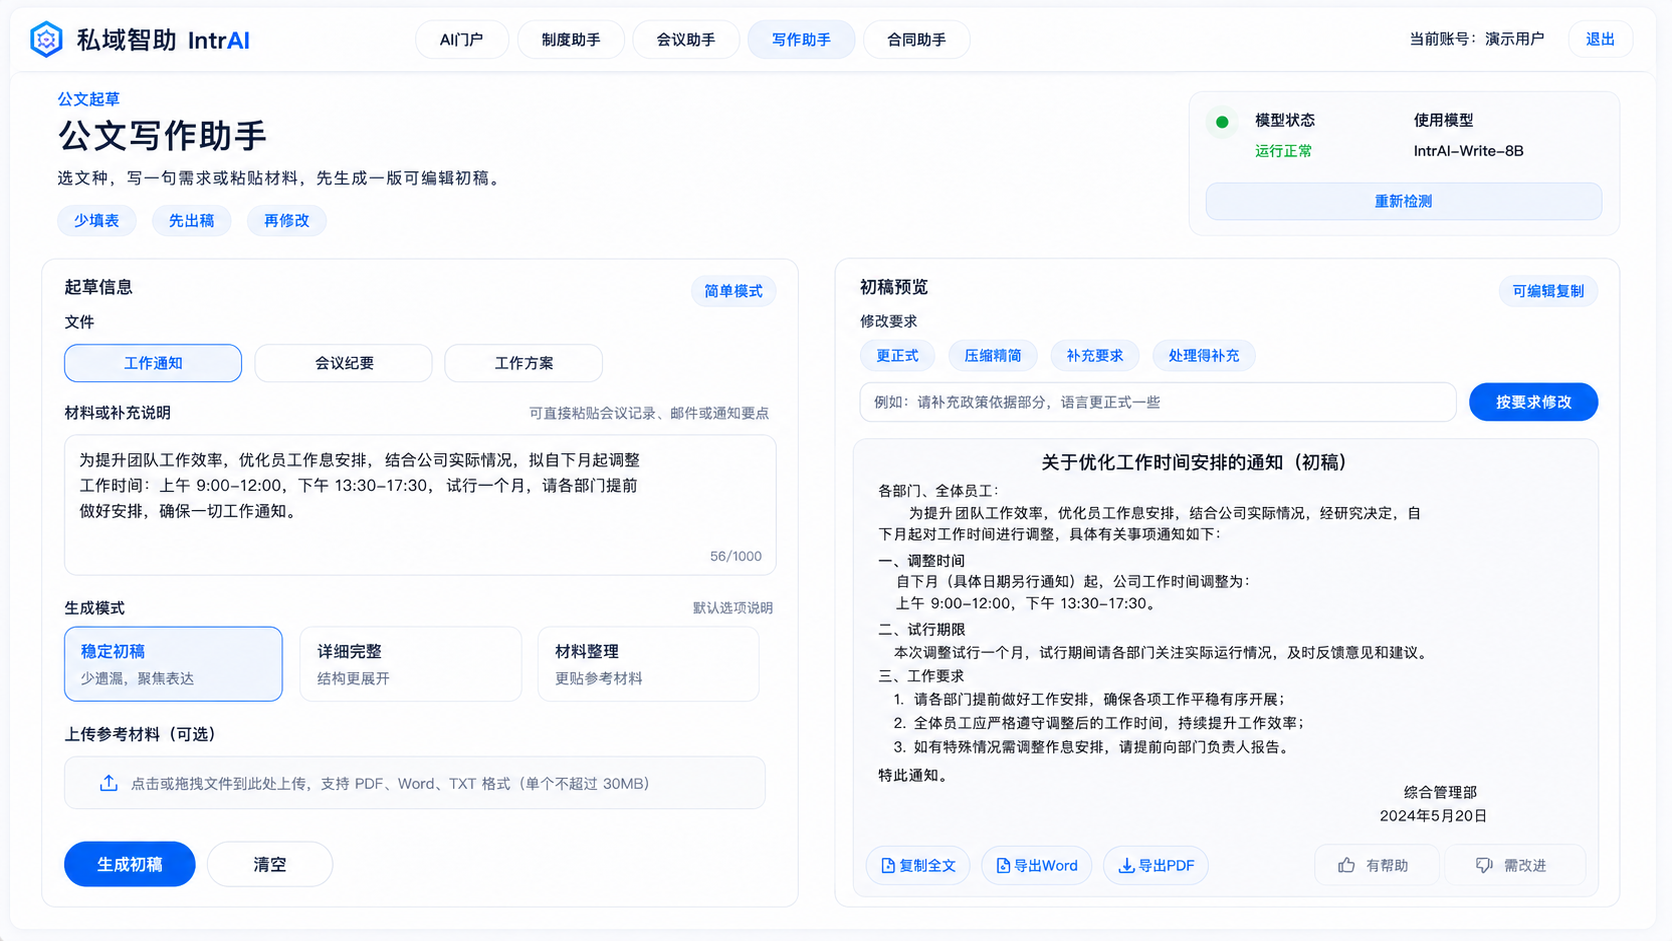Click the 按要求修改 button

[1533, 402]
